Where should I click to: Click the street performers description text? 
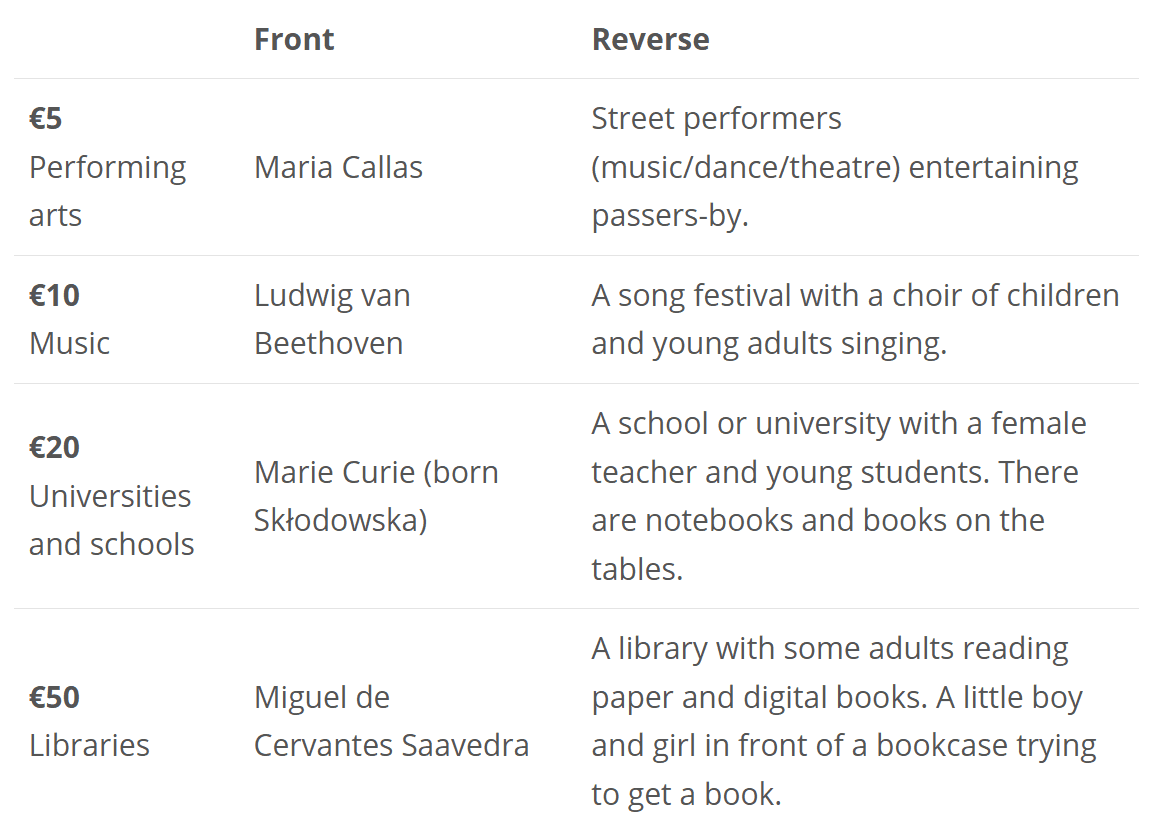tap(835, 167)
